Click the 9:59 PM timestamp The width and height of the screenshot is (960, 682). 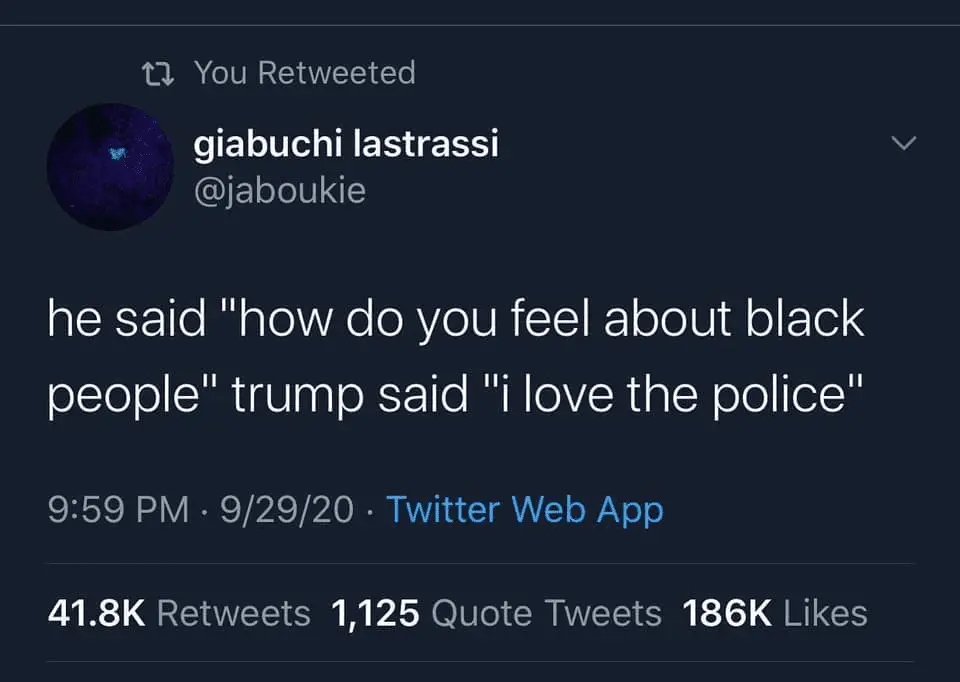click(x=118, y=510)
